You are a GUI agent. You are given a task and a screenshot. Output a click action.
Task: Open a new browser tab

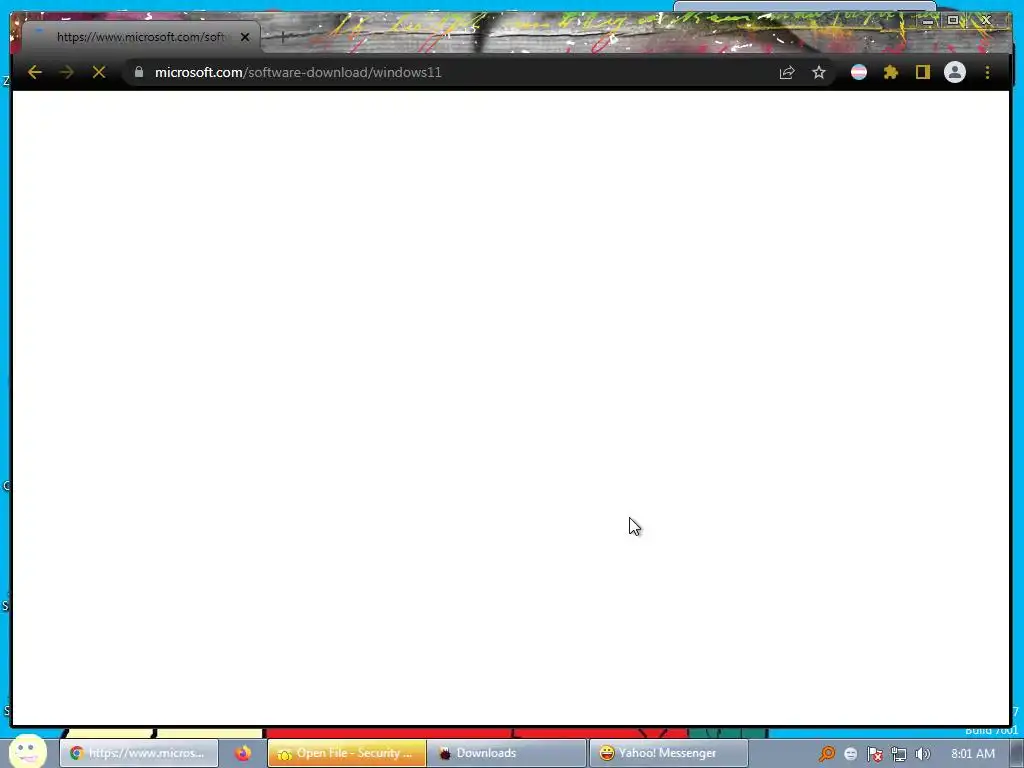[x=283, y=37]
